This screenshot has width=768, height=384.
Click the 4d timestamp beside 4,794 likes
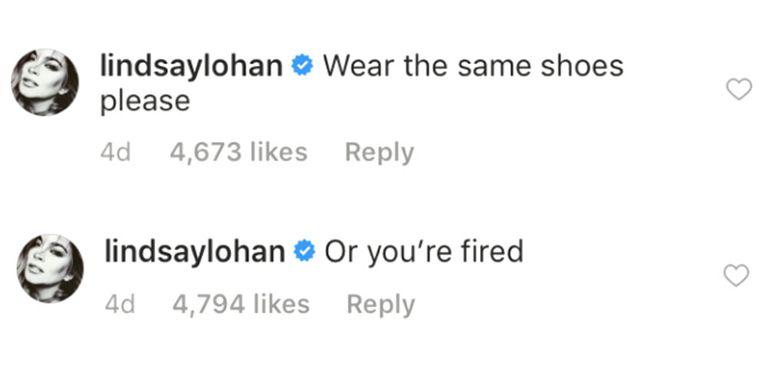120,305
